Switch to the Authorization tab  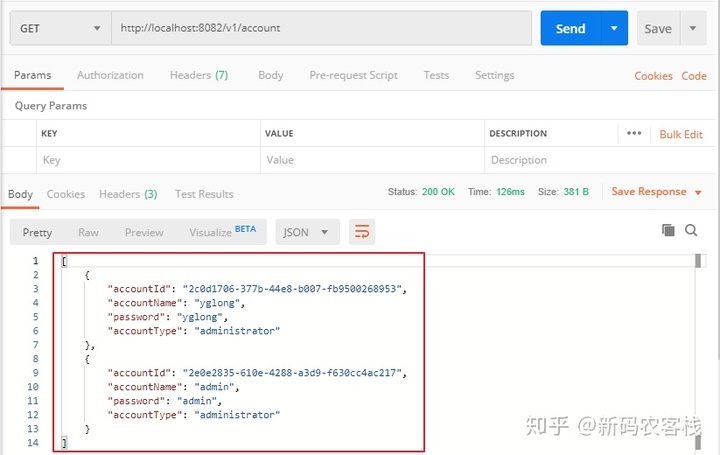[110, 75]
